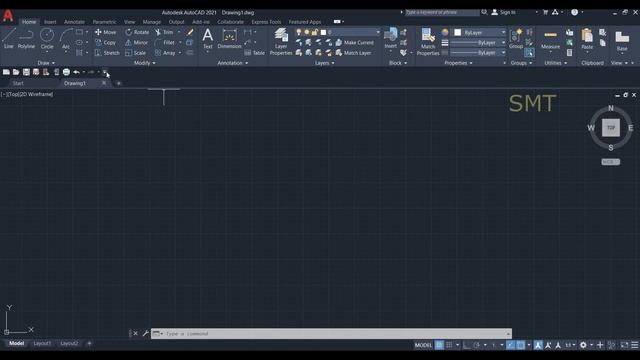Open the object color ByLayer dropdown

[480, 32]
